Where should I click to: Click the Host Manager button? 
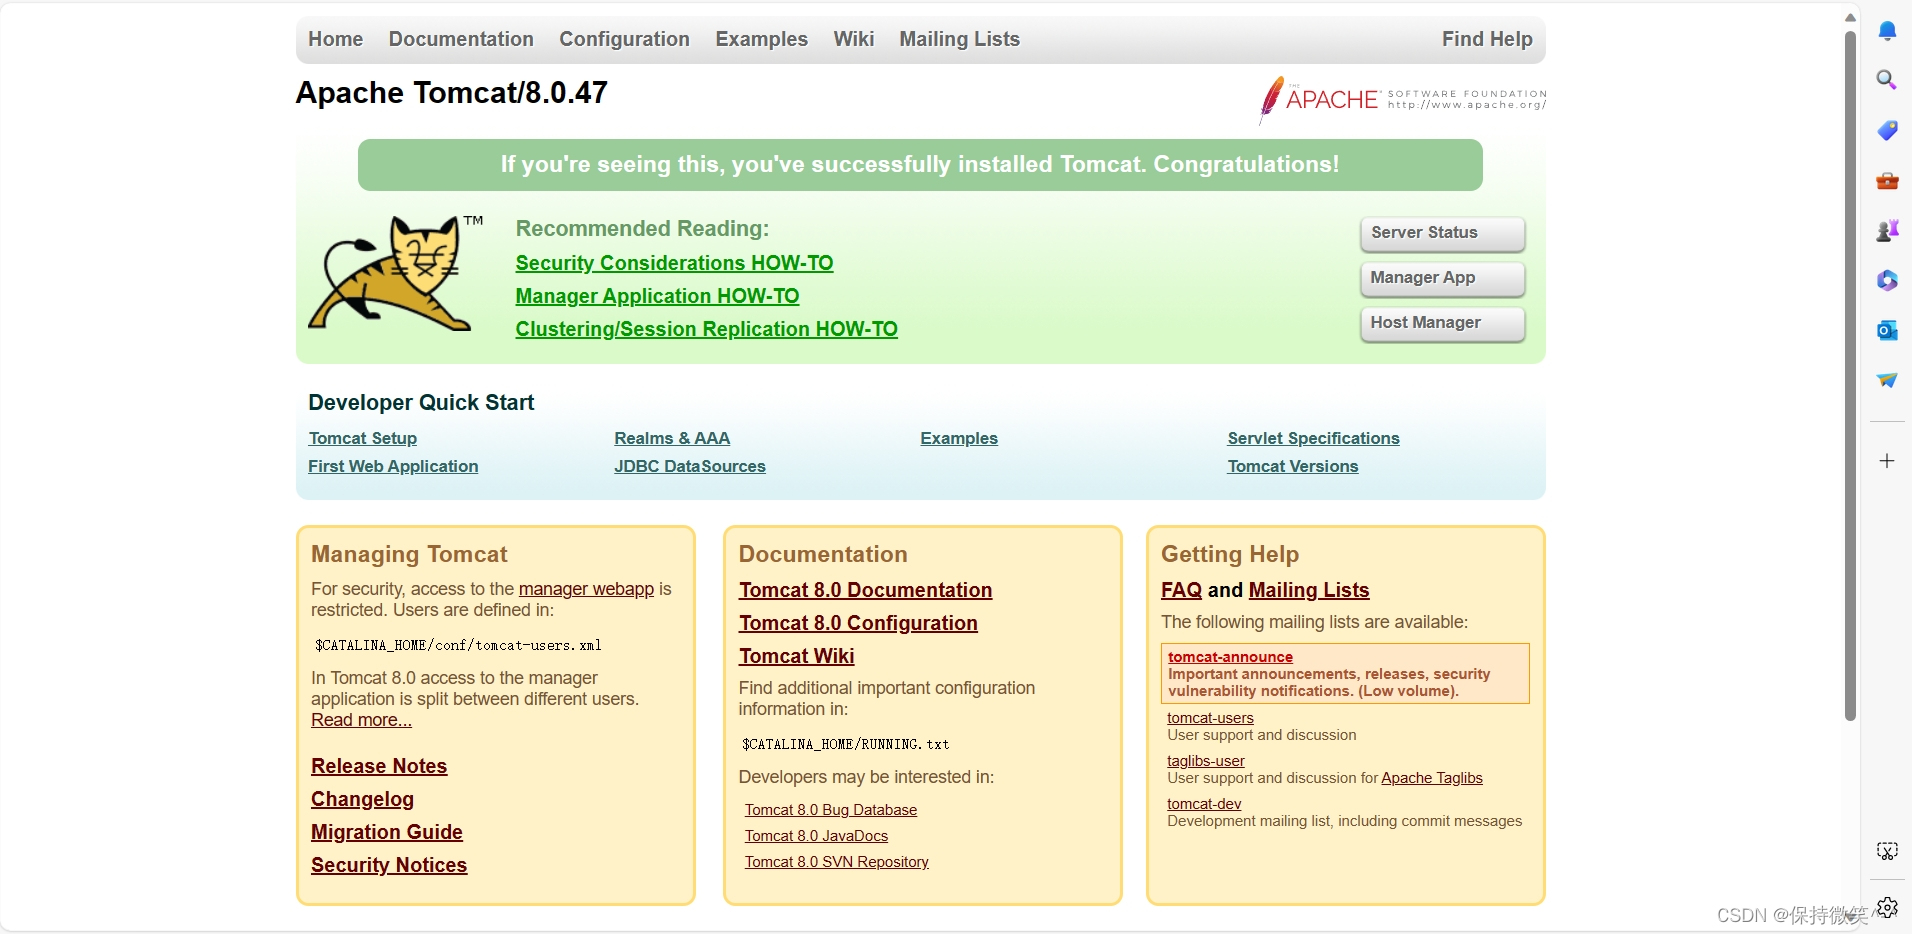(1442, 323)
